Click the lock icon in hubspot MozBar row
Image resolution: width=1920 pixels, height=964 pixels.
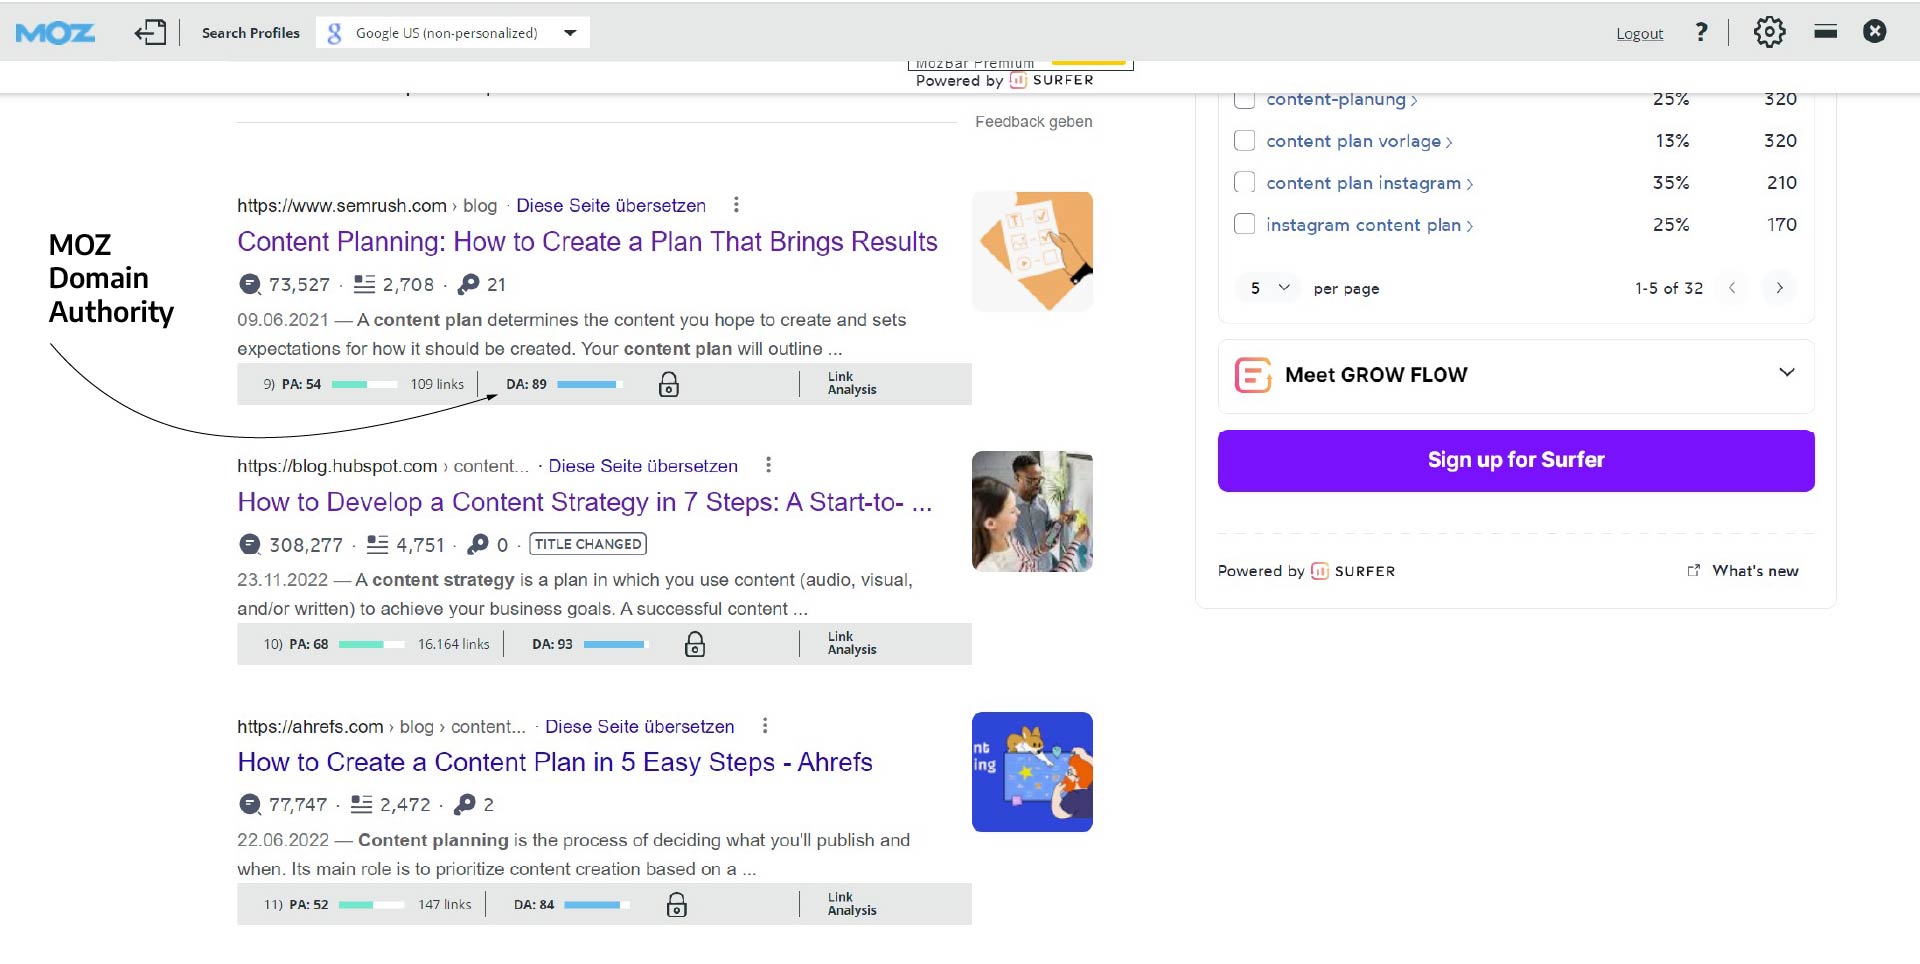pos(695,645)
